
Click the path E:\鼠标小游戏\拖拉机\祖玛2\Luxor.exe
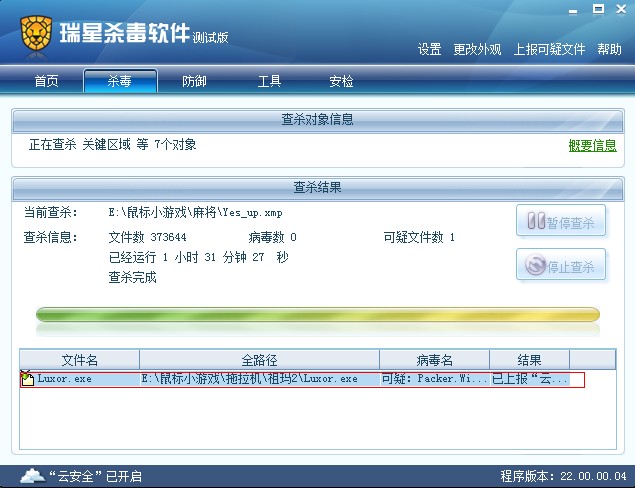tap(249, 379)
